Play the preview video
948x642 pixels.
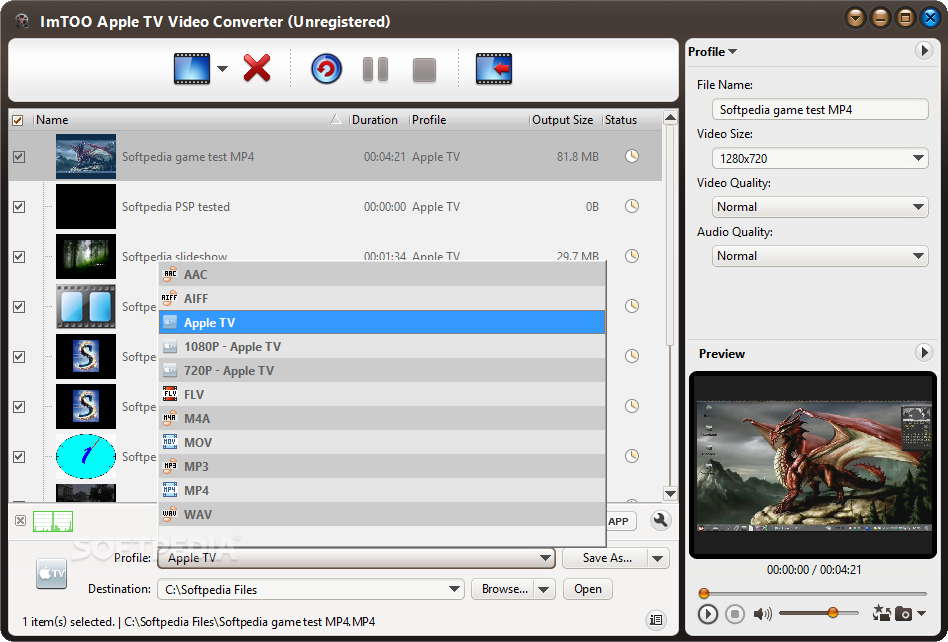[707, 614]
